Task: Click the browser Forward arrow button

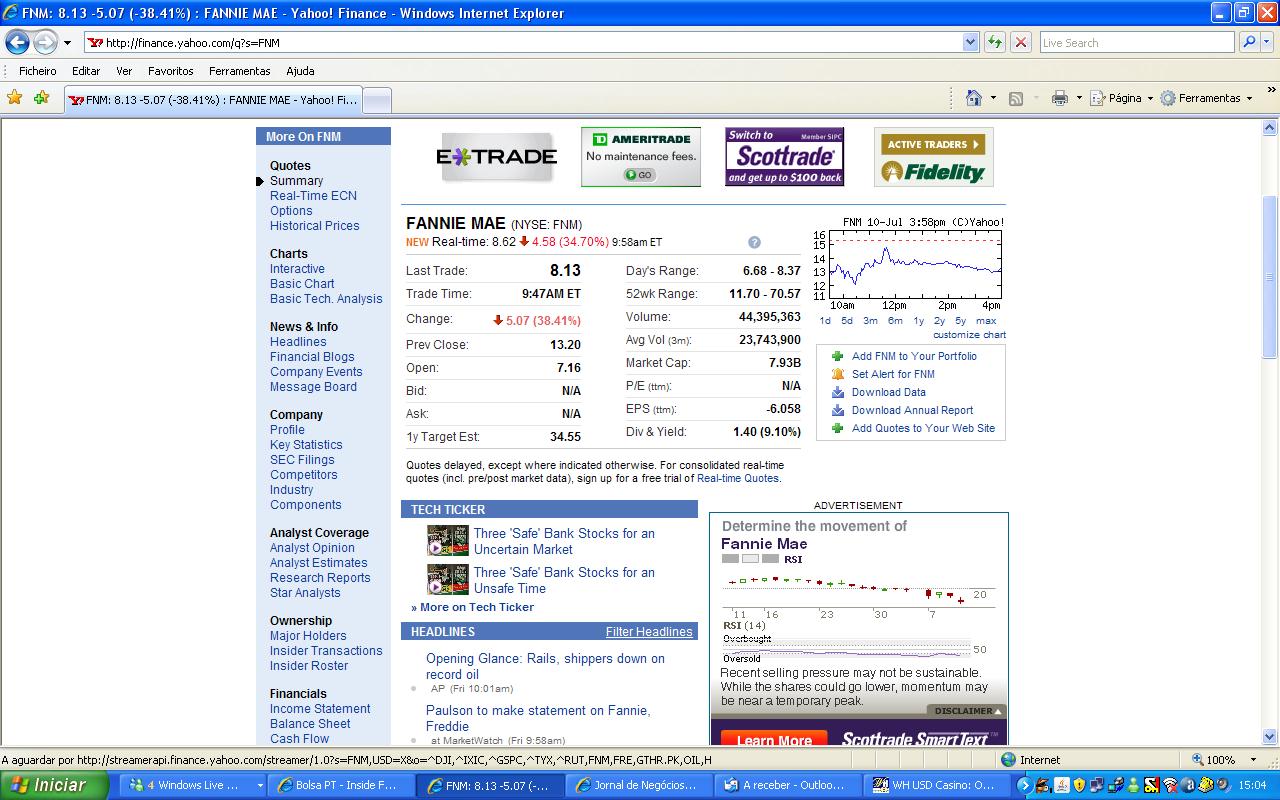Action: point(45,42)
